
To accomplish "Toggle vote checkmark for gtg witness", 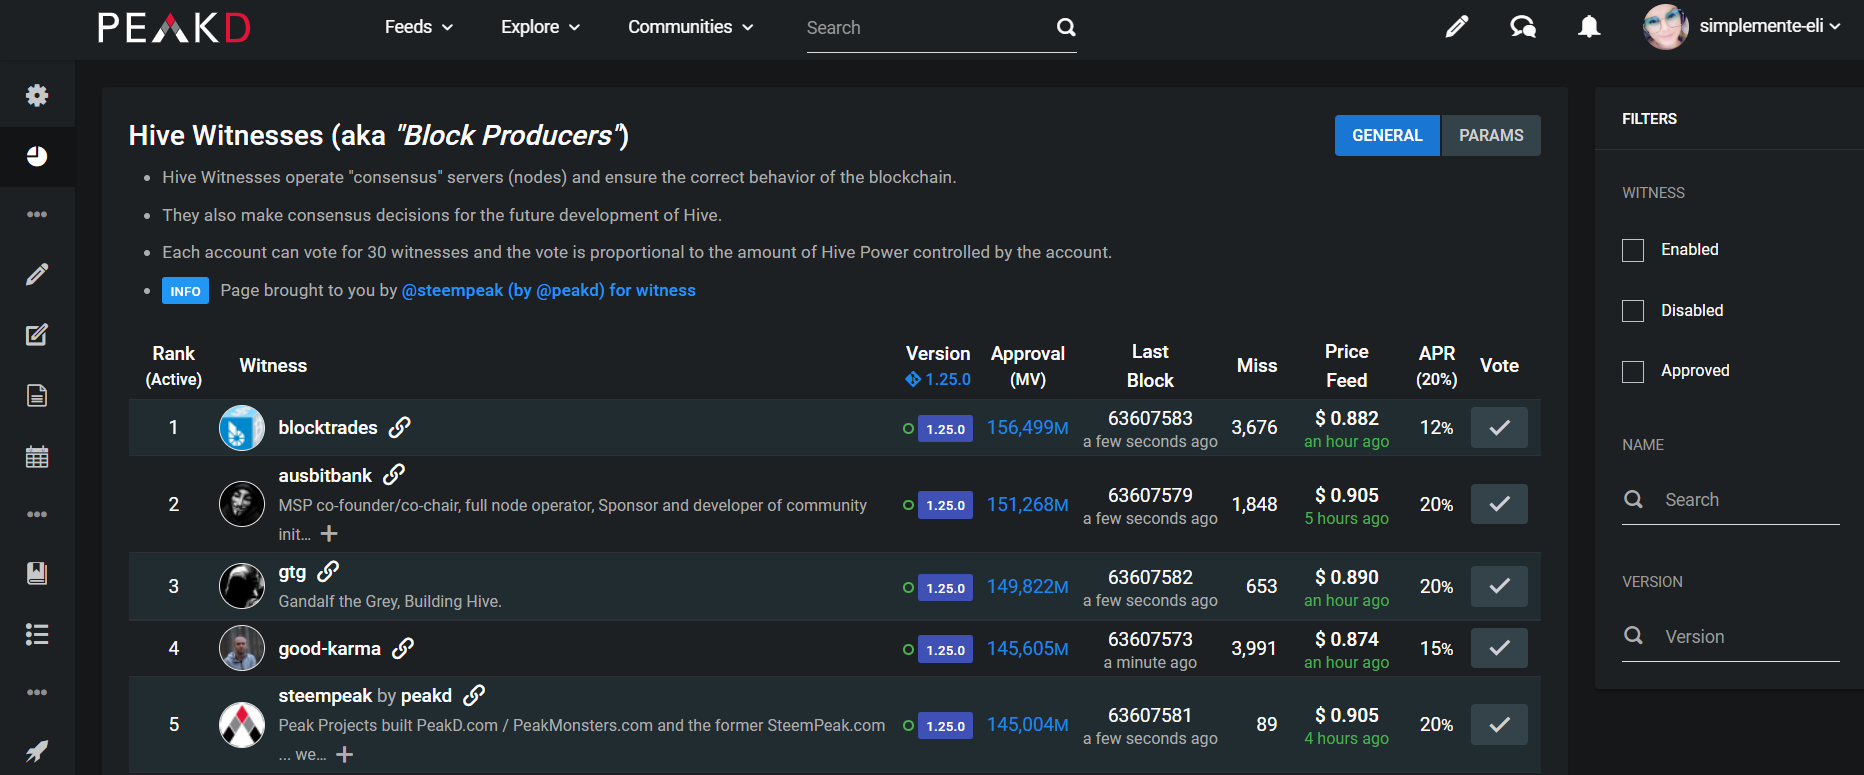I will tap(1499, 587).
